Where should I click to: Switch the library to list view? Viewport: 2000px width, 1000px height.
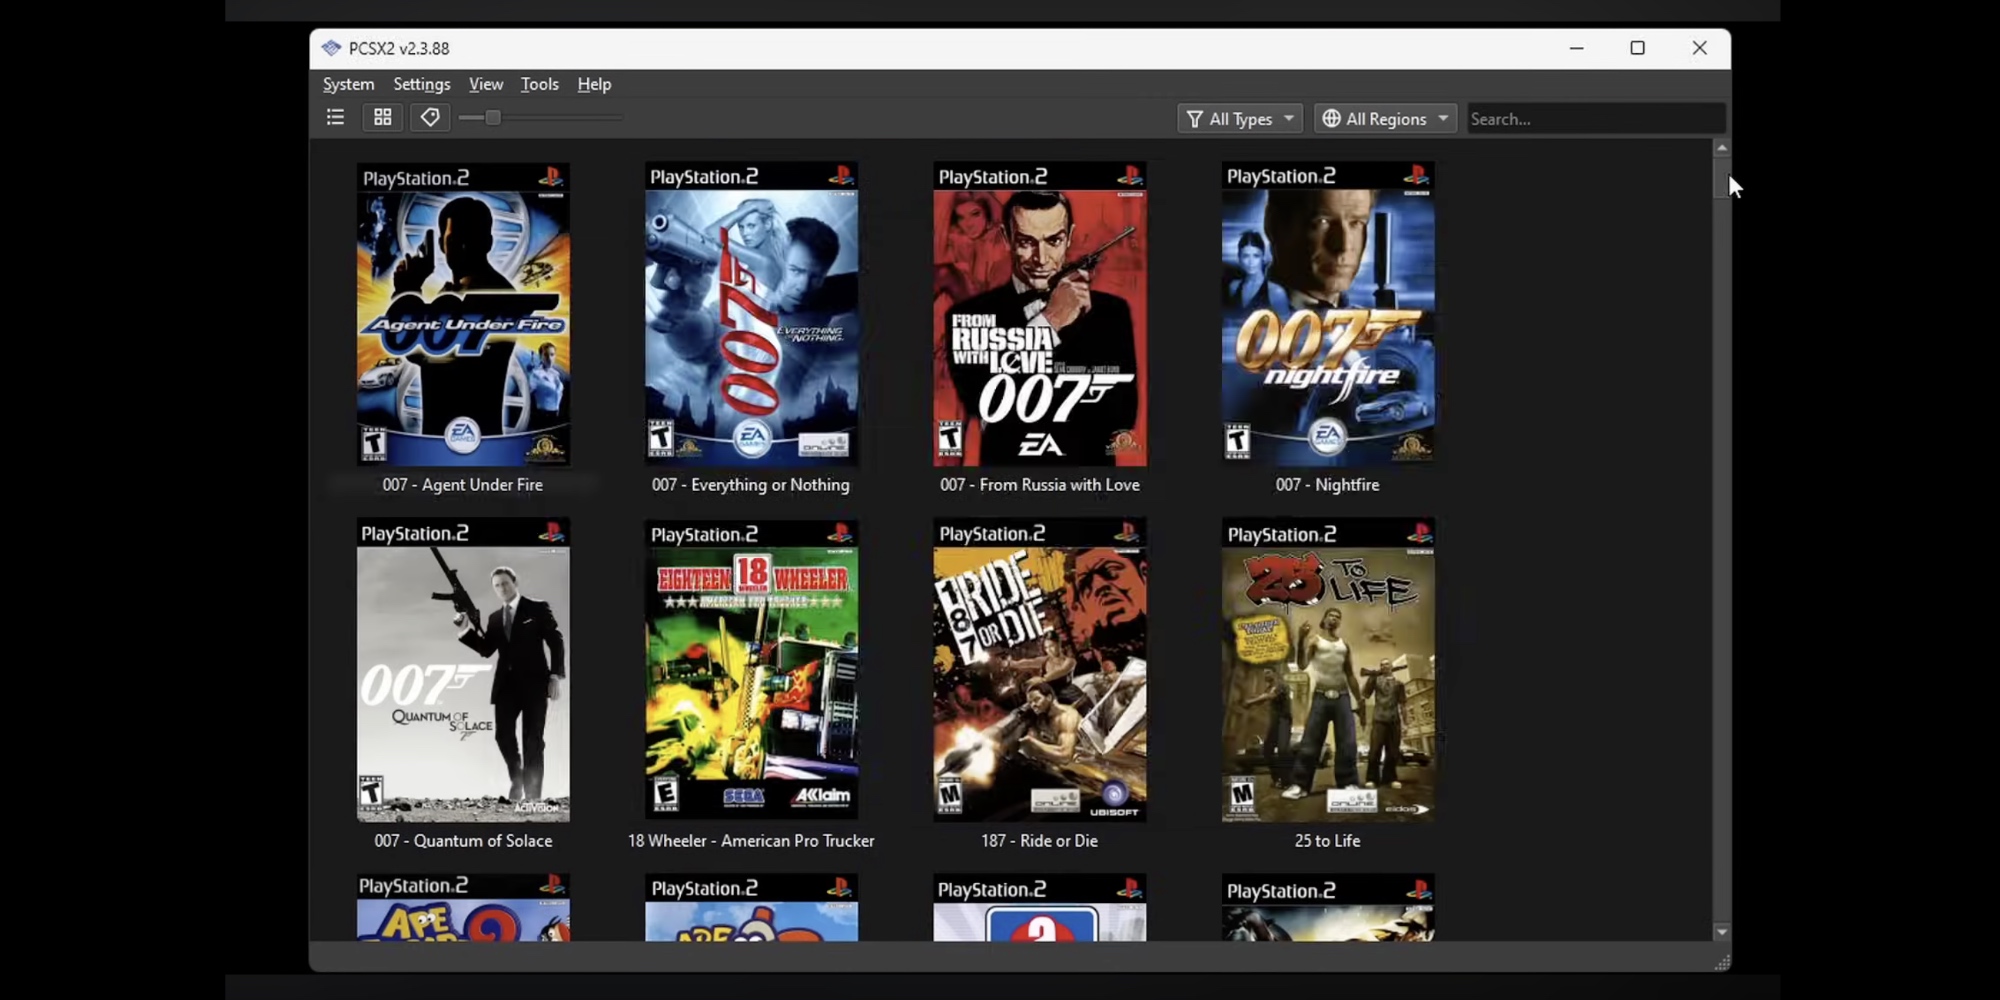coord(335,117)
